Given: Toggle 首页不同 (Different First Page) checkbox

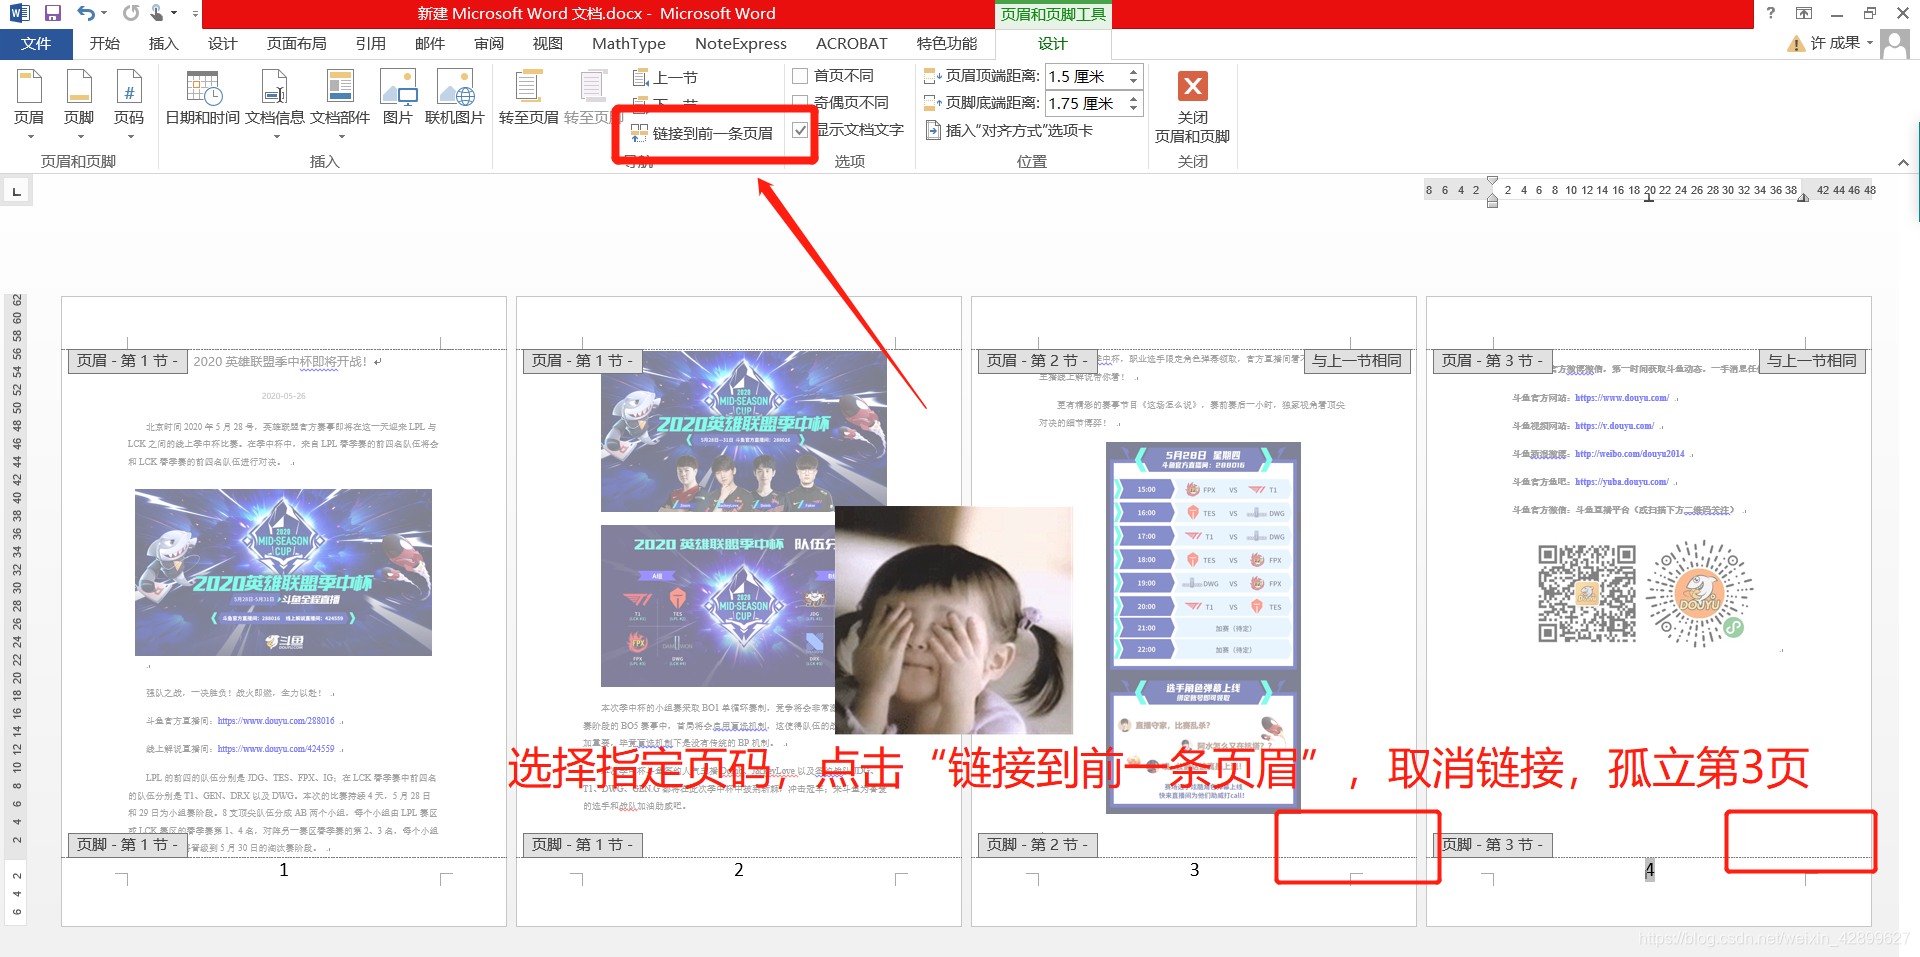Looking at the screenshot, I should click(800, 76).
